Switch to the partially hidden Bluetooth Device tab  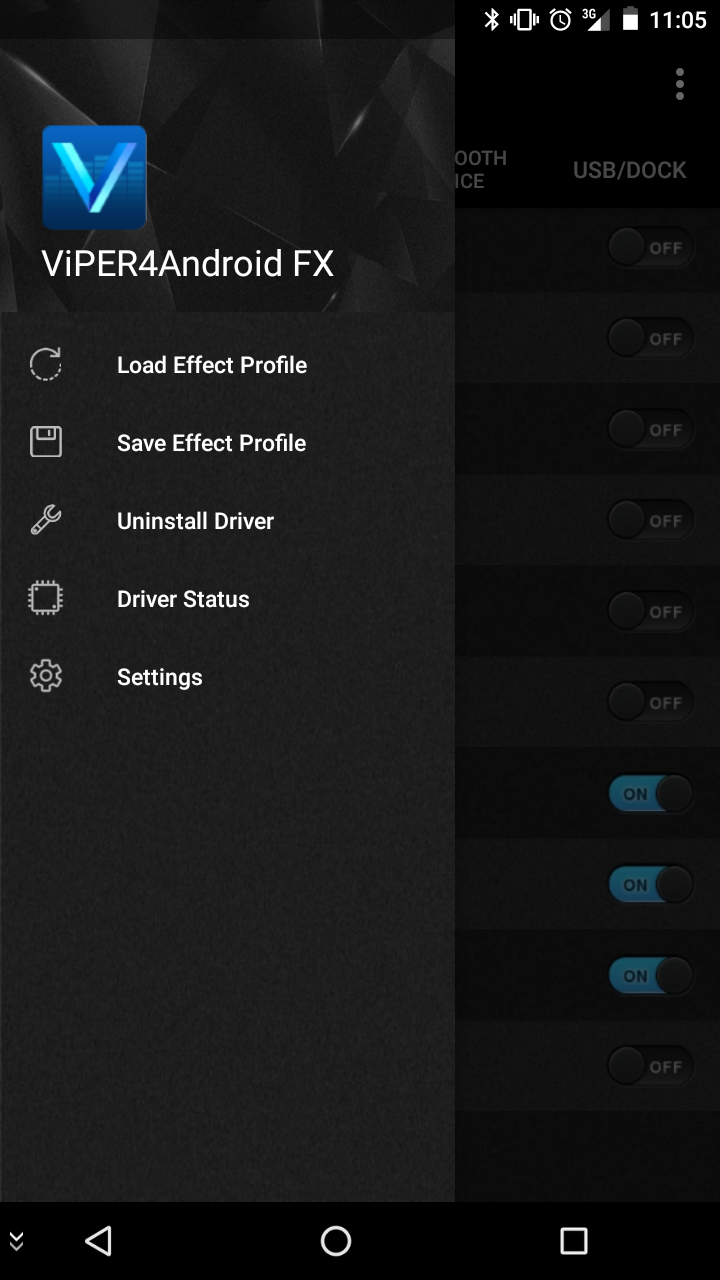tap(481, 170)
